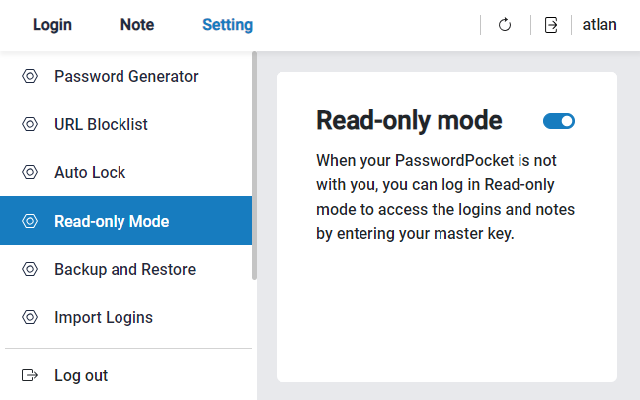Switch to the Login tab
Viewport: 640px width, 400px height.
[x=52, y=25]
